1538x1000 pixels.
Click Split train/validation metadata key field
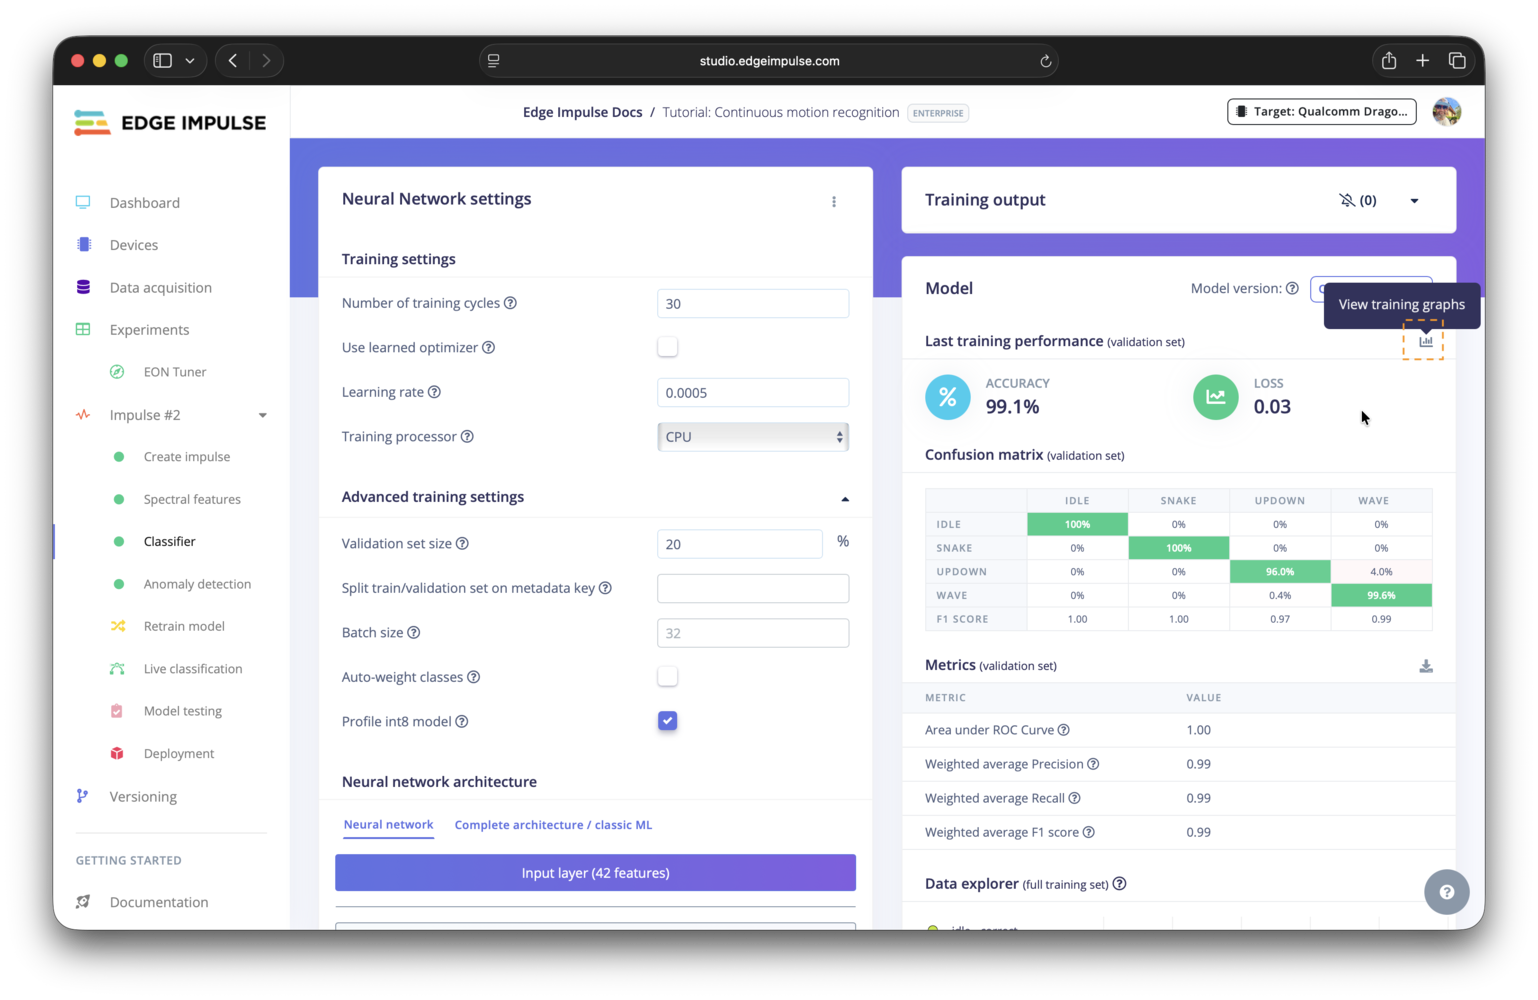pyautogui.click(x=753, y=588)
